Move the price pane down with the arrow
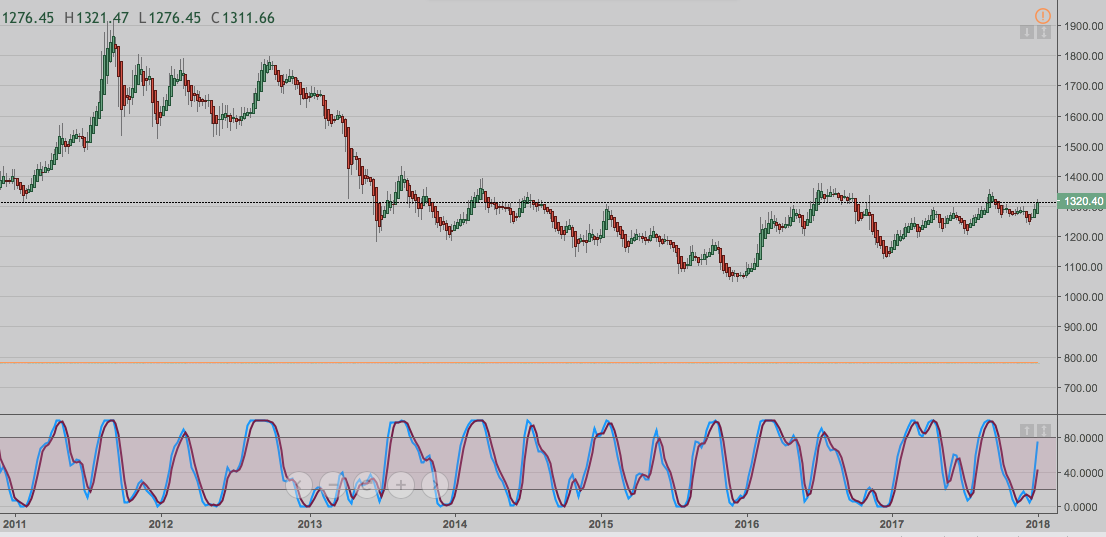This screenshot has height=537, width=1106. (1026, 32)
